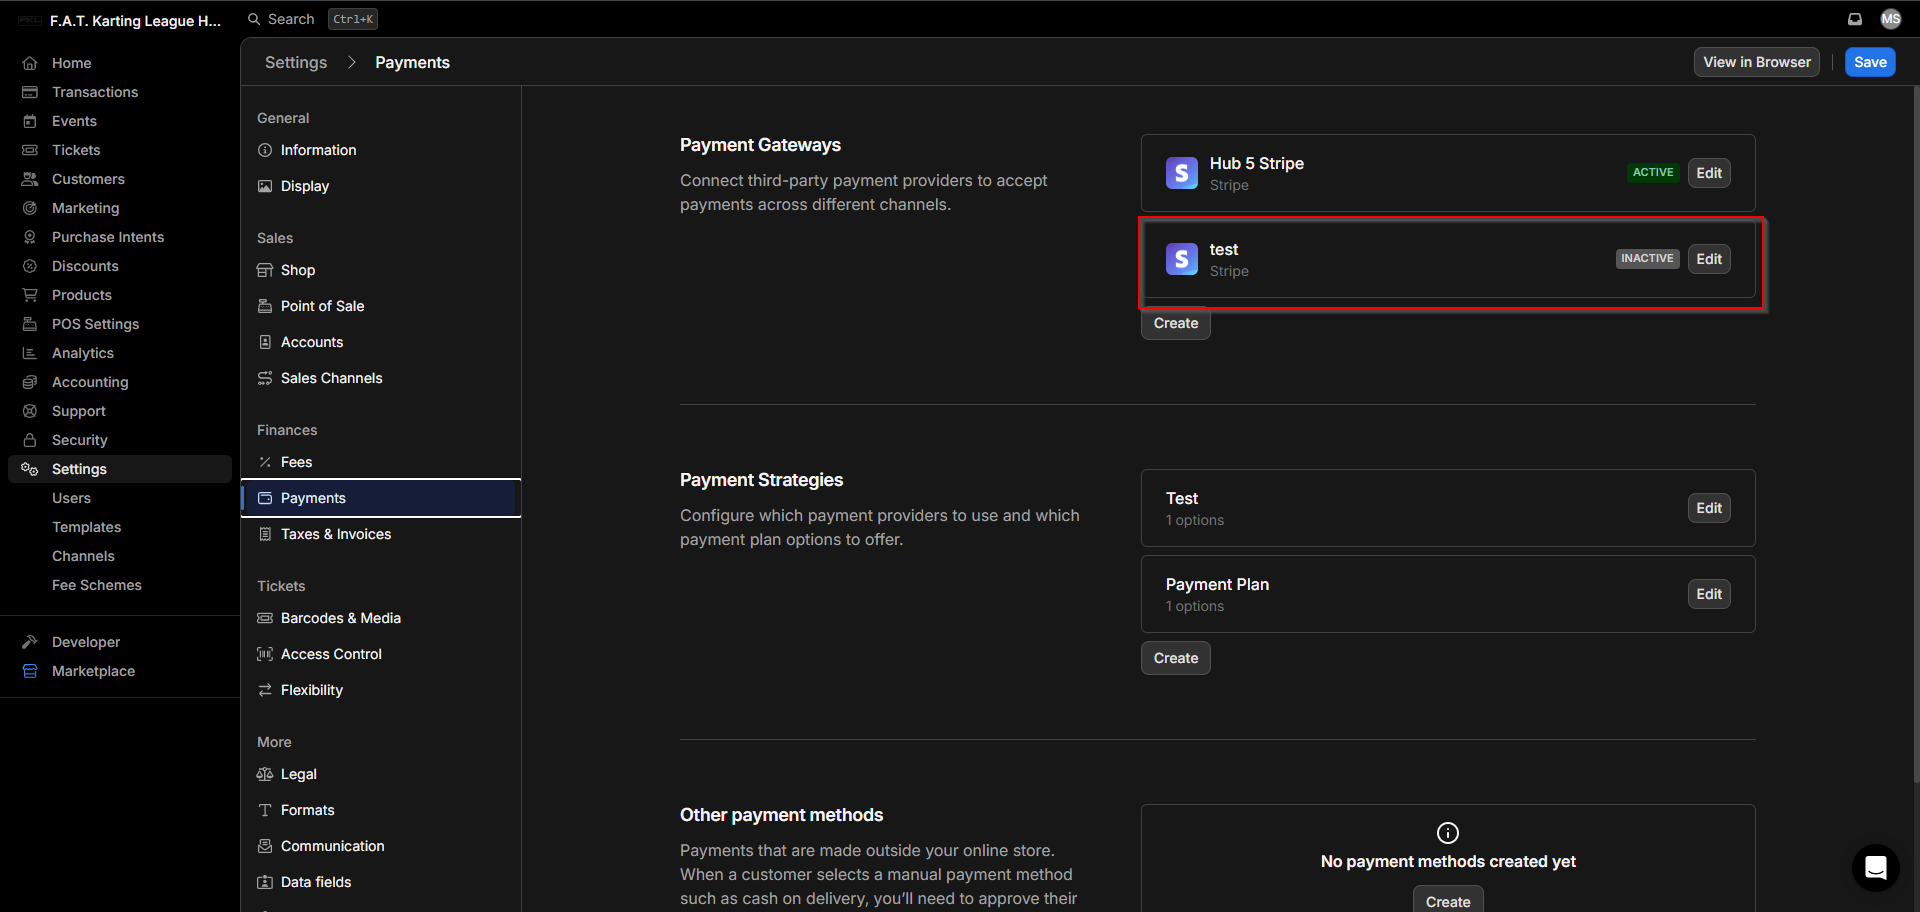Click the search magnifier icon

click(x=254, y=19)
